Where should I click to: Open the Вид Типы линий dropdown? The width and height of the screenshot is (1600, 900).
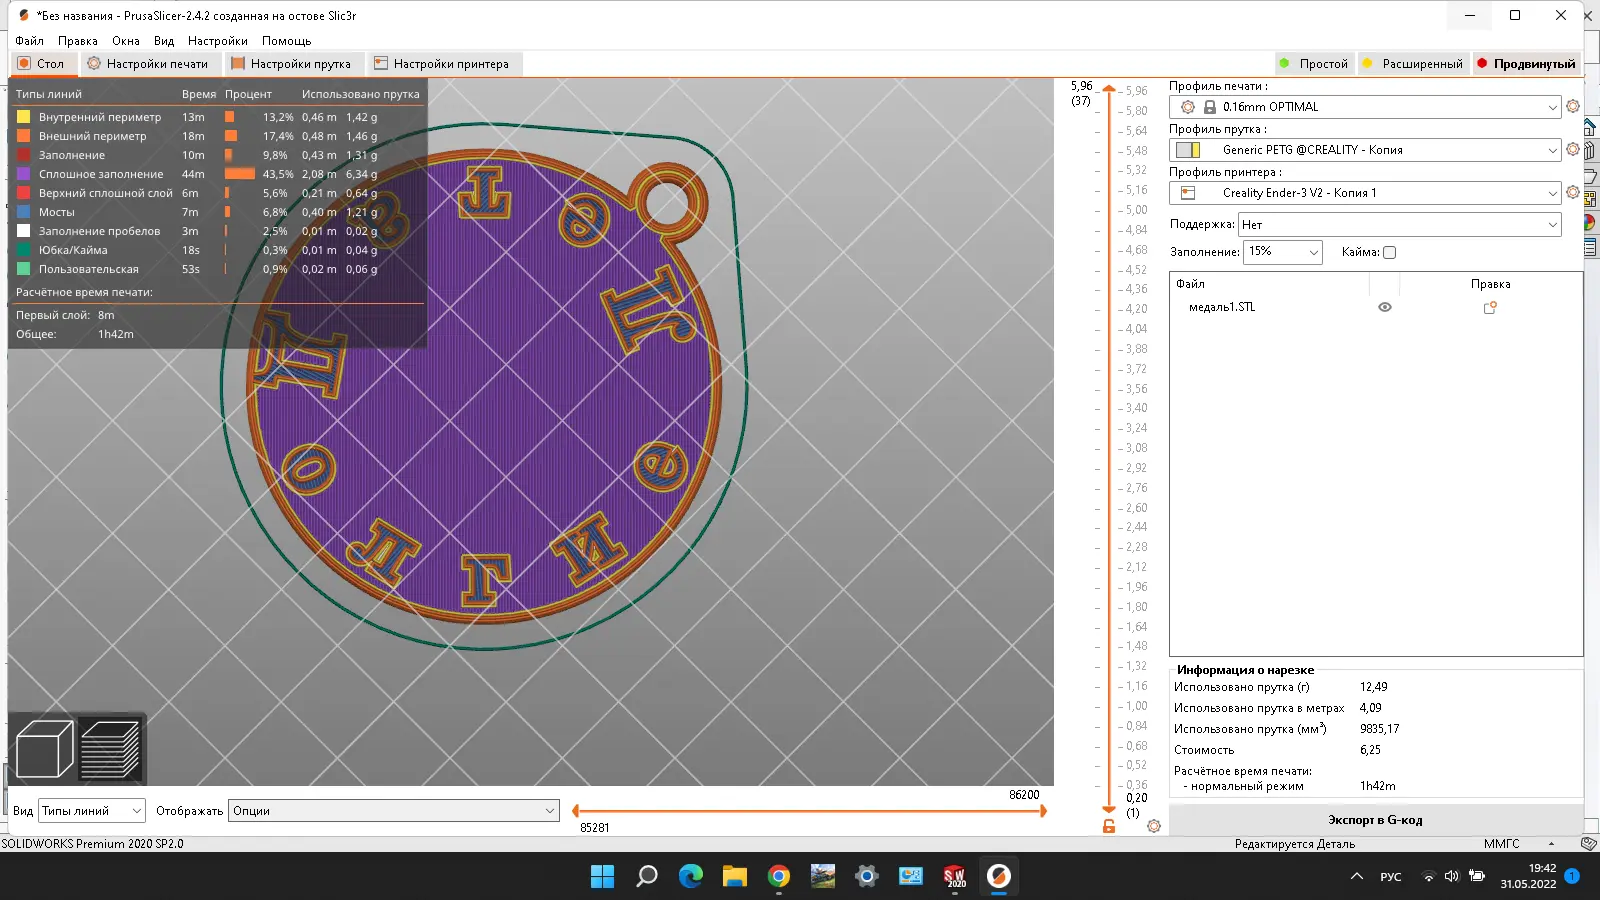pos(92,811)
